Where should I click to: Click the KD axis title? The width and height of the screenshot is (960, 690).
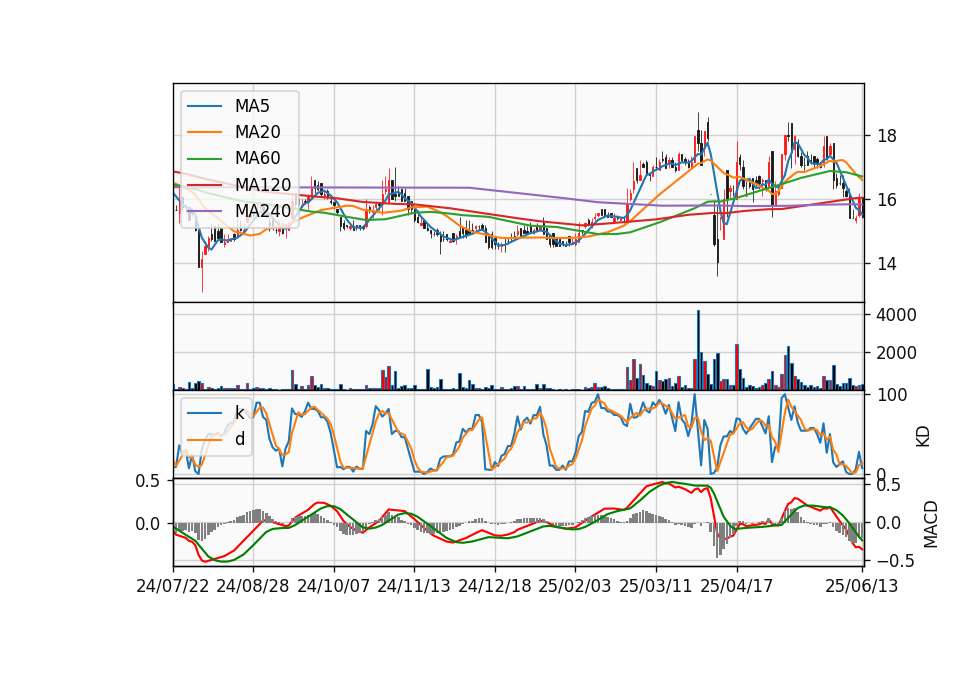tap(923, 437)
